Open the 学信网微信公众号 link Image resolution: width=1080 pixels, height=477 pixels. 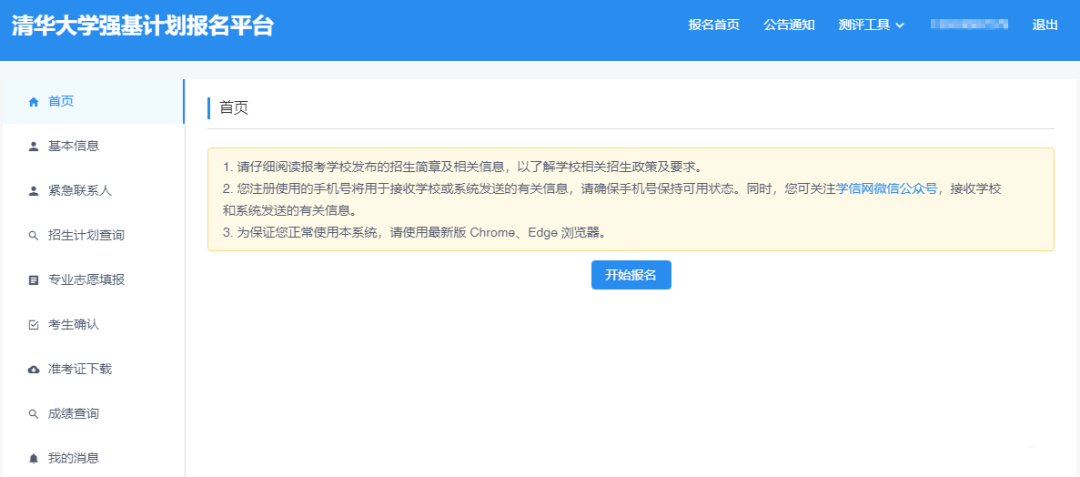886,188
